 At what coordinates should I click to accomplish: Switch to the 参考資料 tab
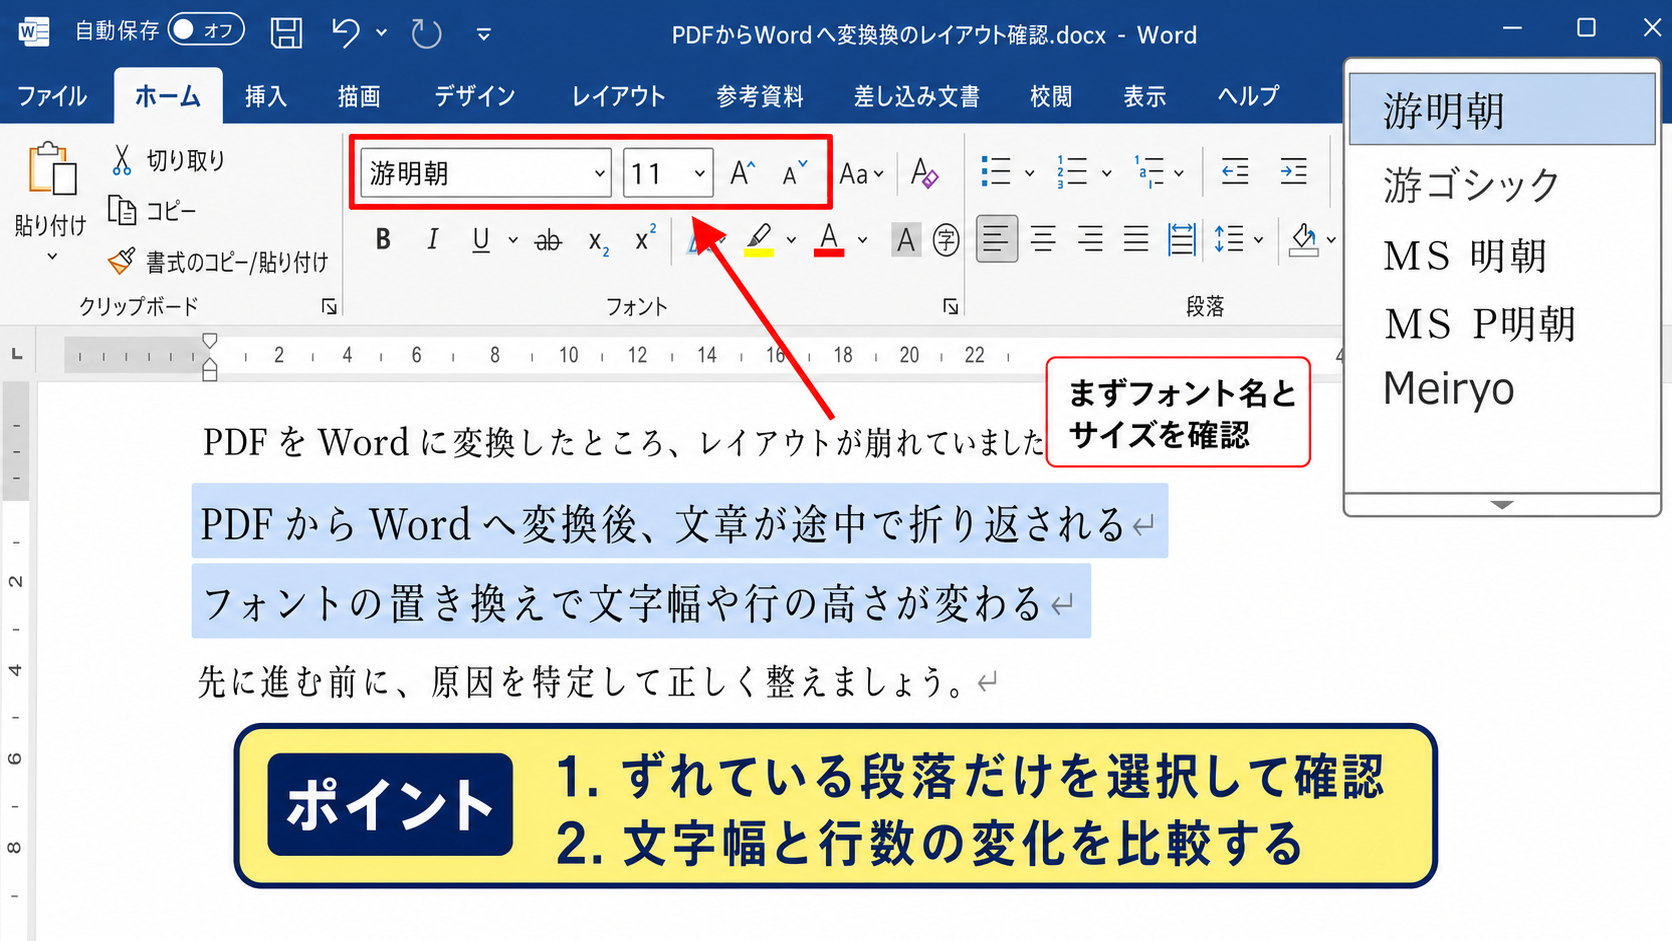(760, 96)
